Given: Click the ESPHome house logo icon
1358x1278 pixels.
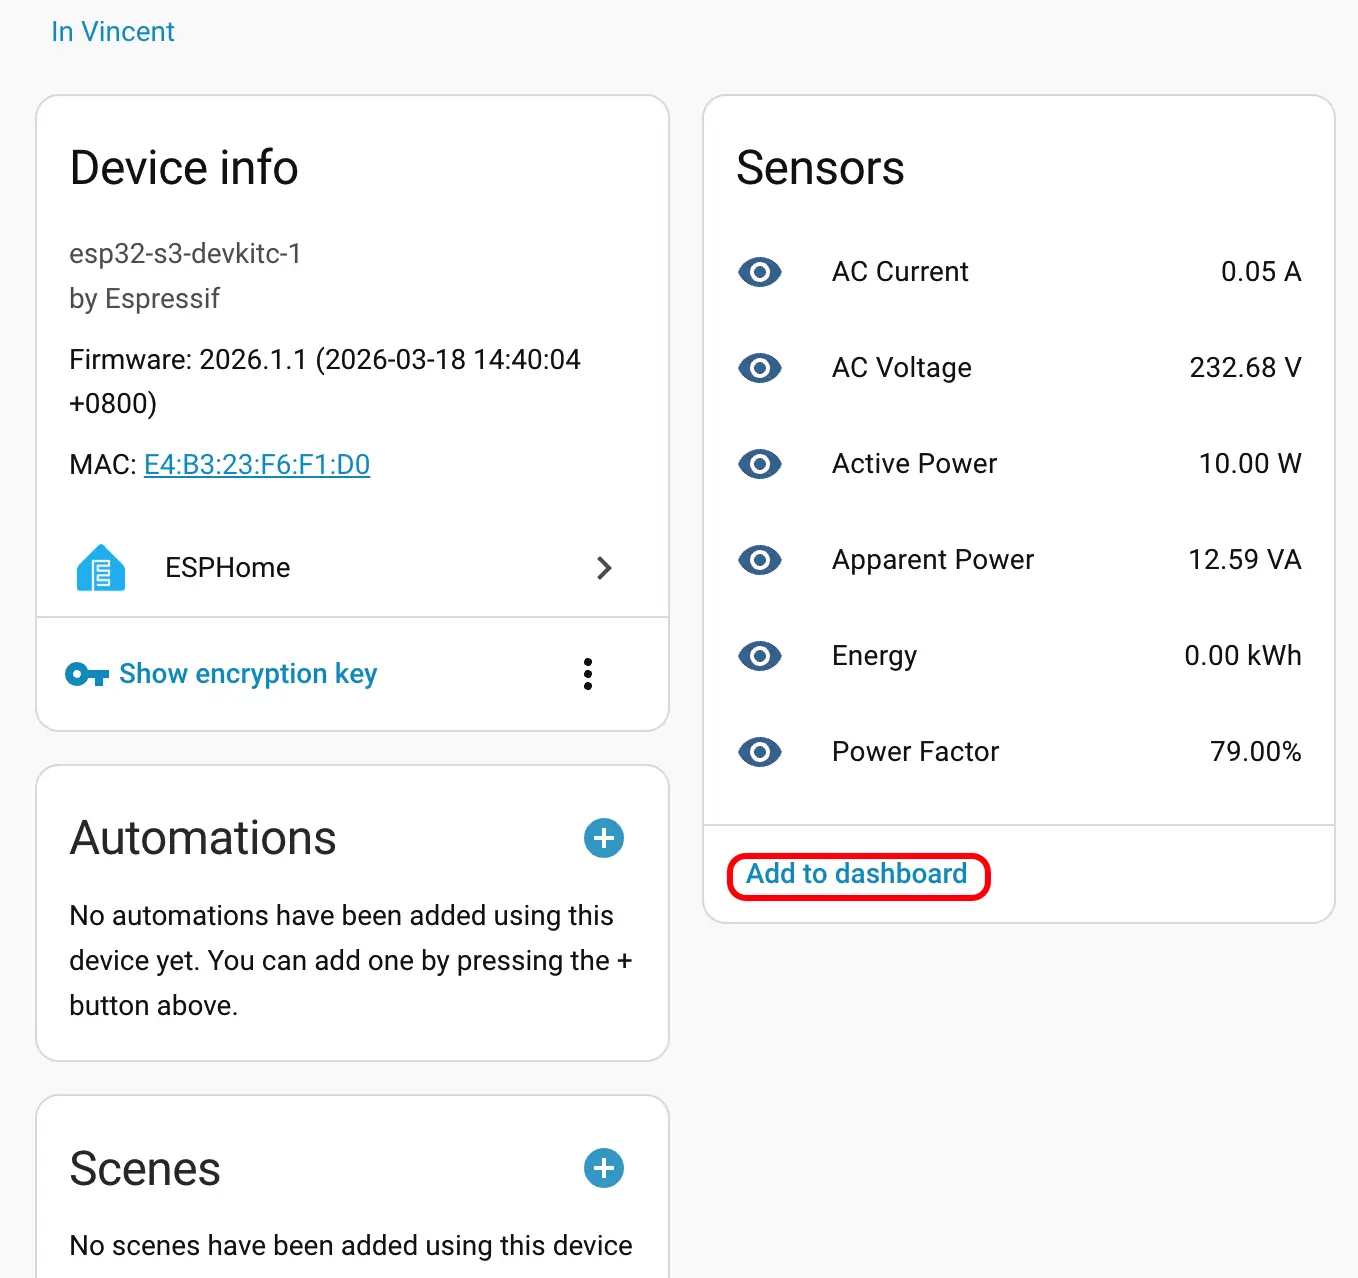Looking at the screenshot, I should [101, 568].
